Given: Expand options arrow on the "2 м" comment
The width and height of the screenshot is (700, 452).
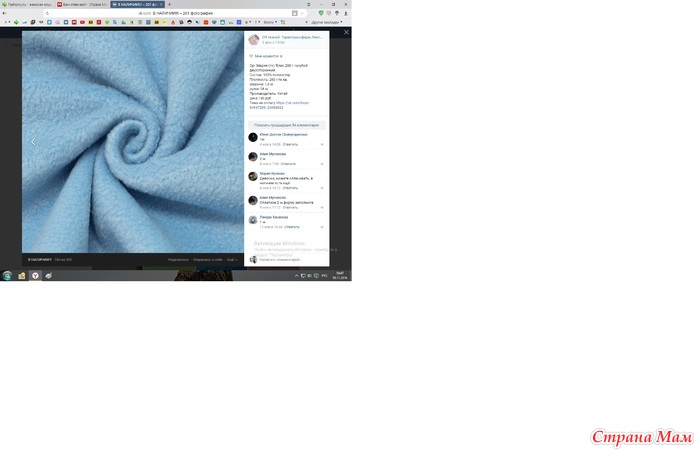Looking at the screenshot, I should tap(322, 164).
